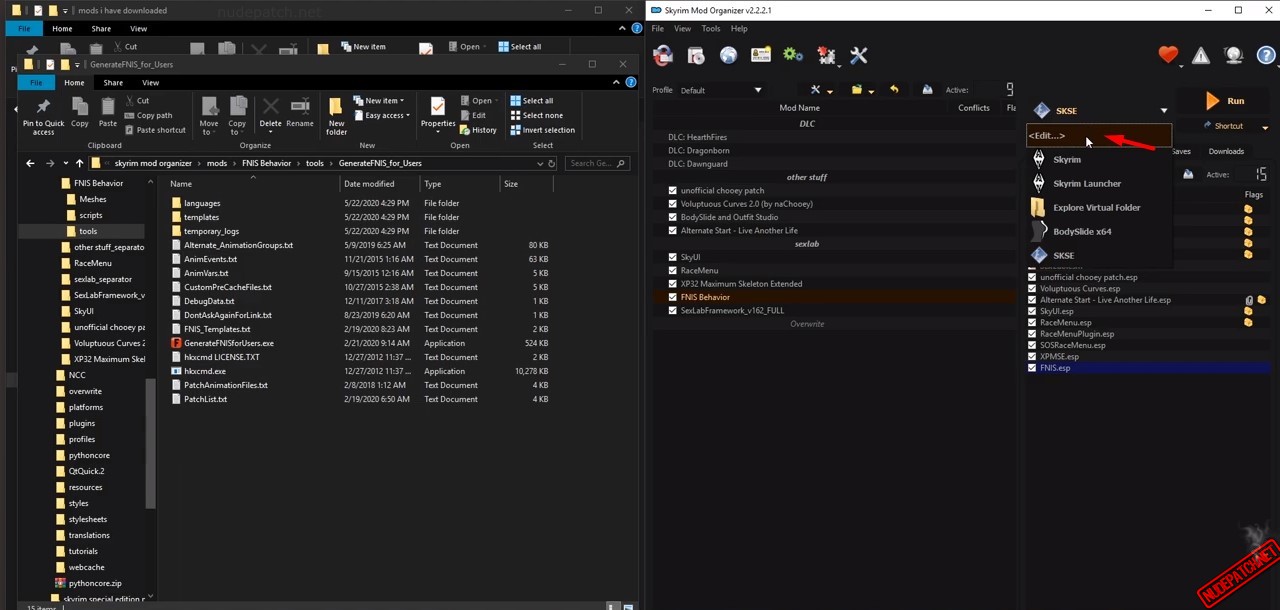The width and height of the screenshot is (1280, 610).
Task: Click the restore backup arrow above mod list
Action: pyautogui.click(x=894, y=90)
